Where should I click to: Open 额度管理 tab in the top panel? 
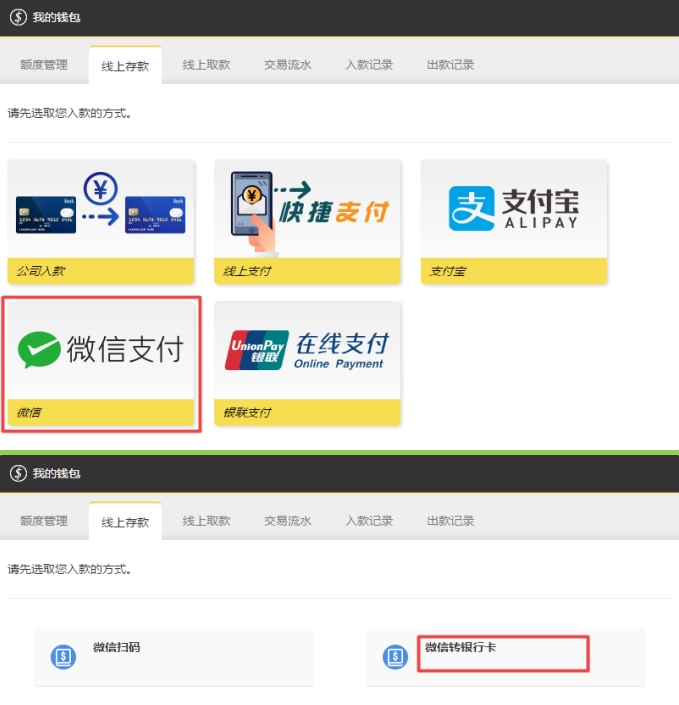tap(44, 65)
